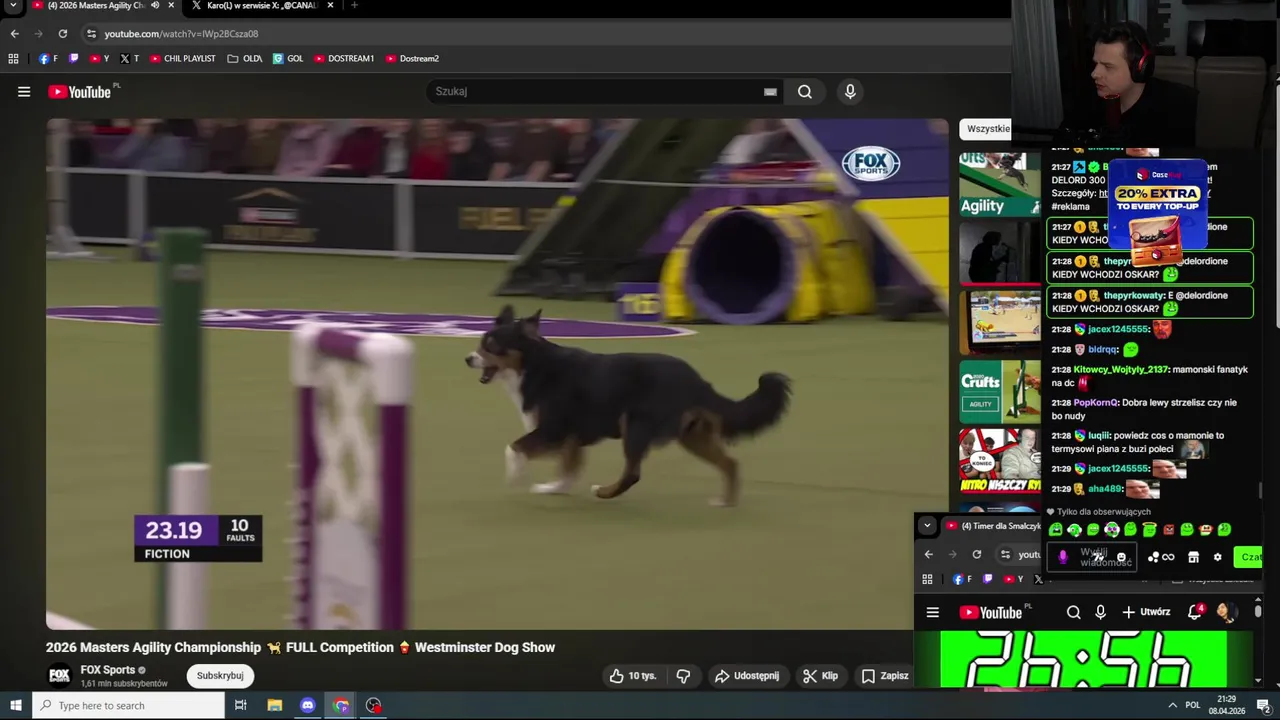Open the chat shop store icon
The image size is (1280, 720).
pyautogui.click(x=1193, y=558)
